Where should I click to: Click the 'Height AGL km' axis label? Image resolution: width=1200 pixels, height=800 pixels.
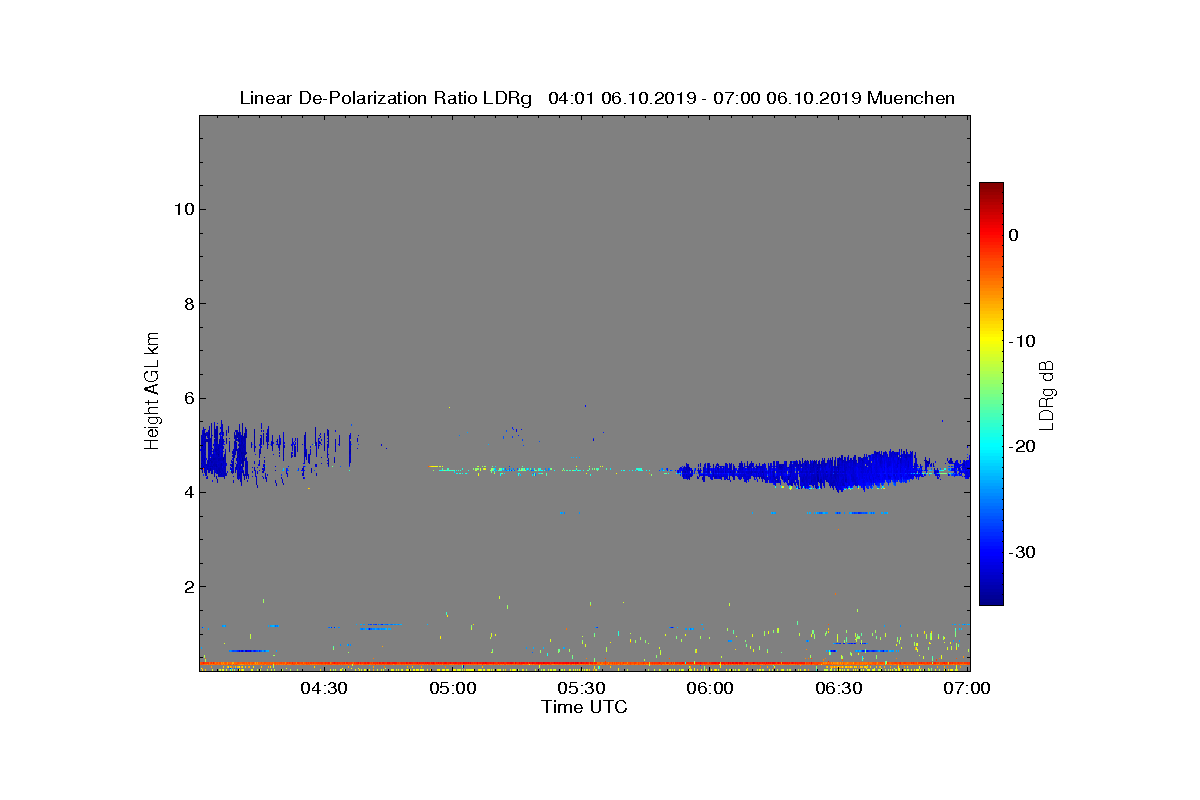tap(152, 392)
